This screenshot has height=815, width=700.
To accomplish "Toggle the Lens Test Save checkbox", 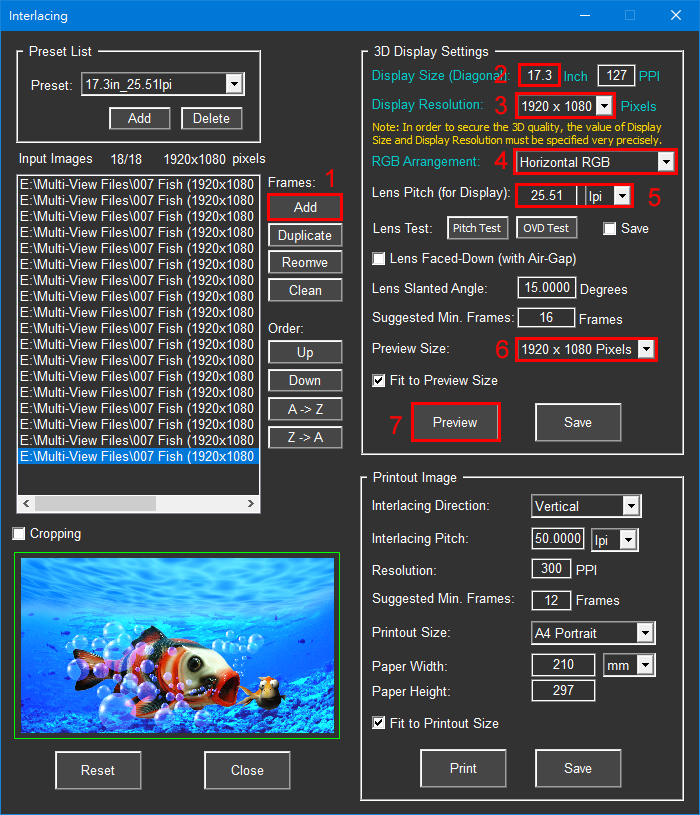I will coord(610,229).
